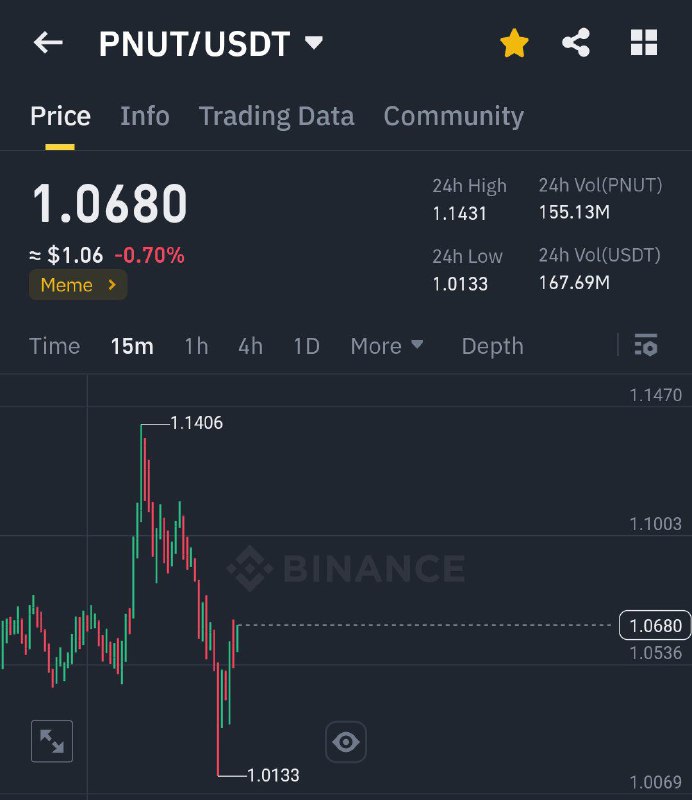Viewport: 692px width, 800px height.
Task: Expand chart to fullscreen
Action: coord(52,741)
